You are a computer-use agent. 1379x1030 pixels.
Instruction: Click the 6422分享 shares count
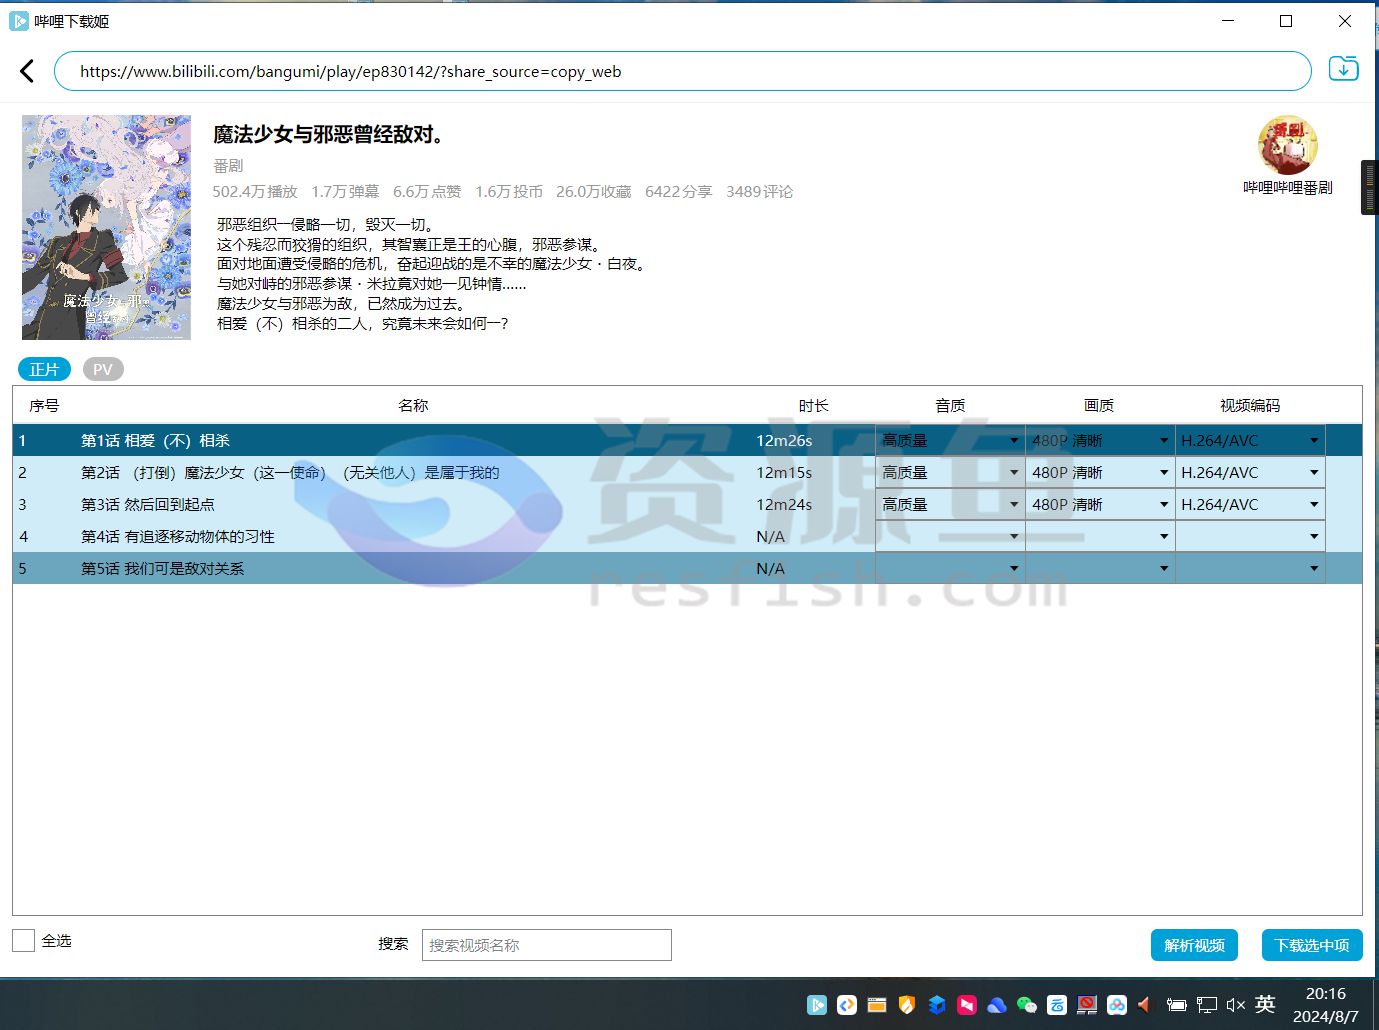click(678, 191)
